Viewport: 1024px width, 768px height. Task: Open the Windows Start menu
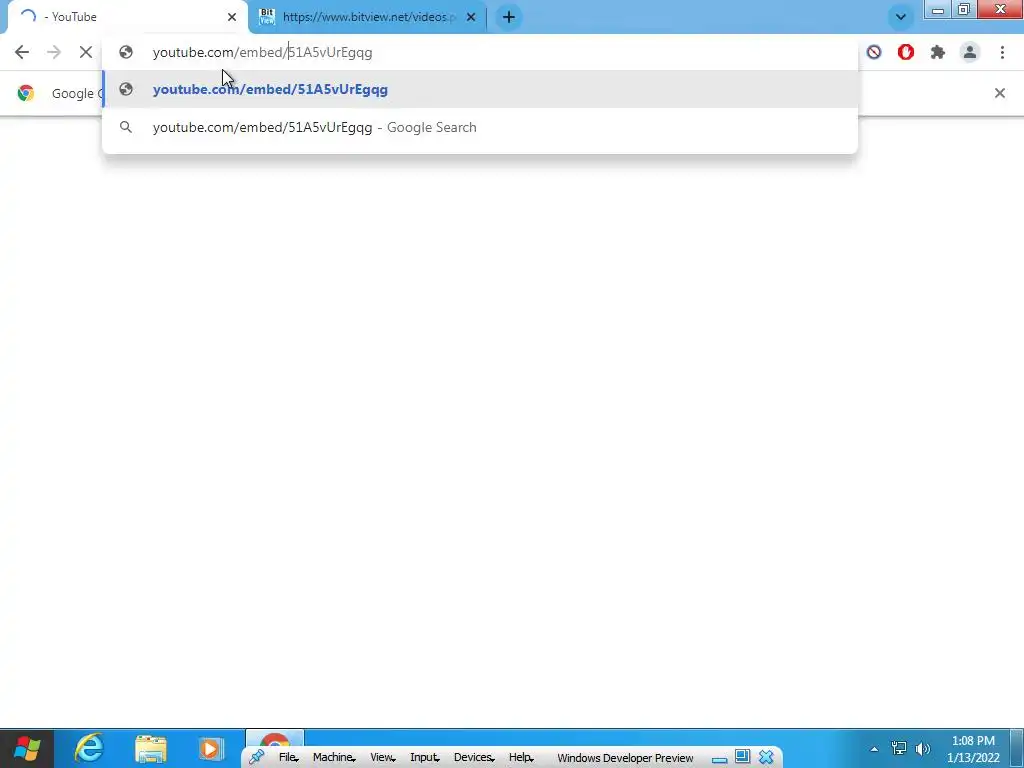click(x=27, y=748)
